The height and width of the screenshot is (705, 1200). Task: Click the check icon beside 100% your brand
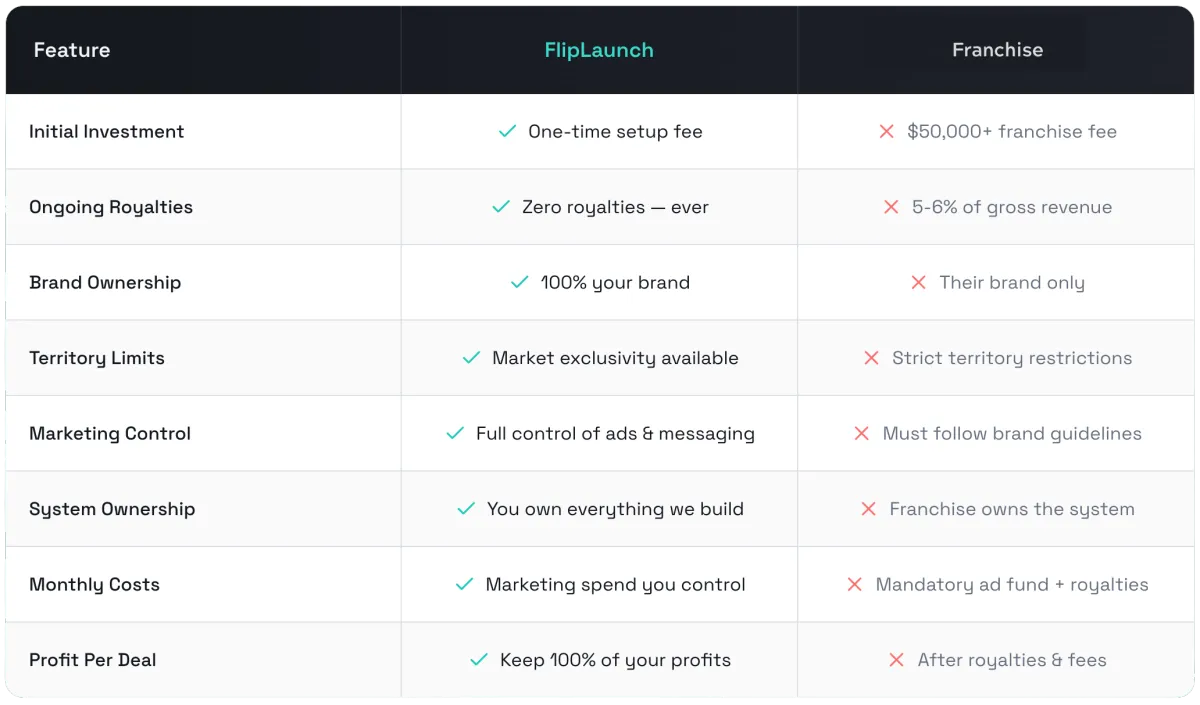point(519,282)
